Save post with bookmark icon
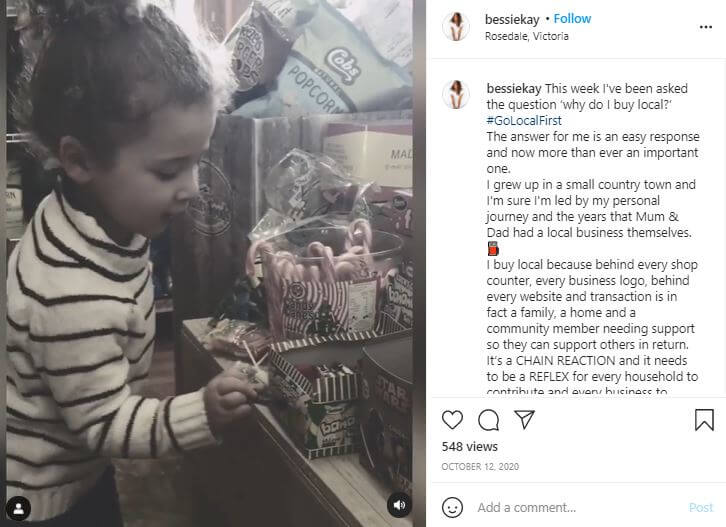Screen dimensions: 726x527 click(704, 420)
